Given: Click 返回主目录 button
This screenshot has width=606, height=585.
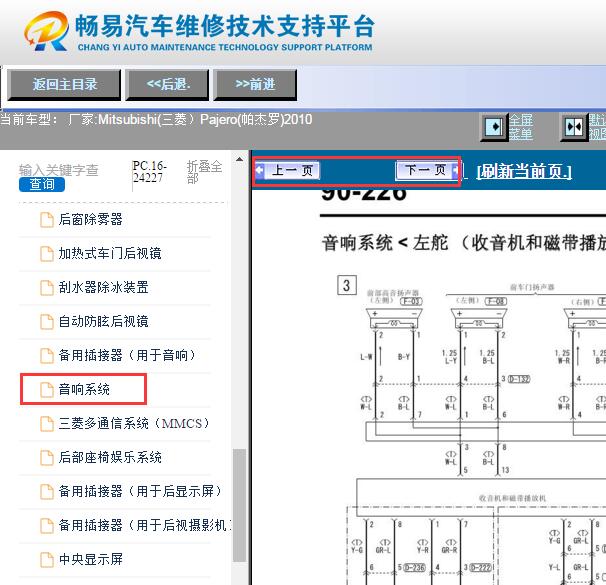Looking at the screenshot, I should tap(64, 84).
